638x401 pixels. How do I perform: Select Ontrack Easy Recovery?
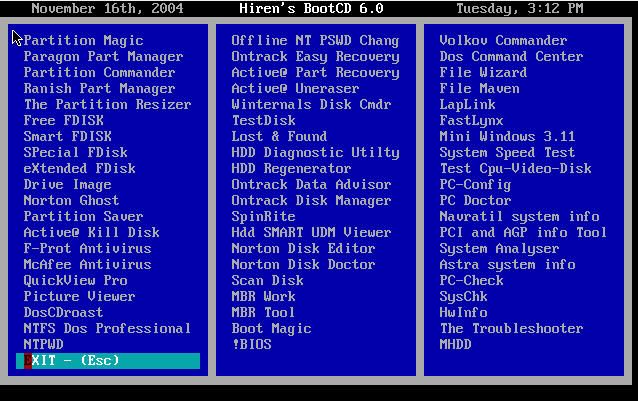(315, 57)
